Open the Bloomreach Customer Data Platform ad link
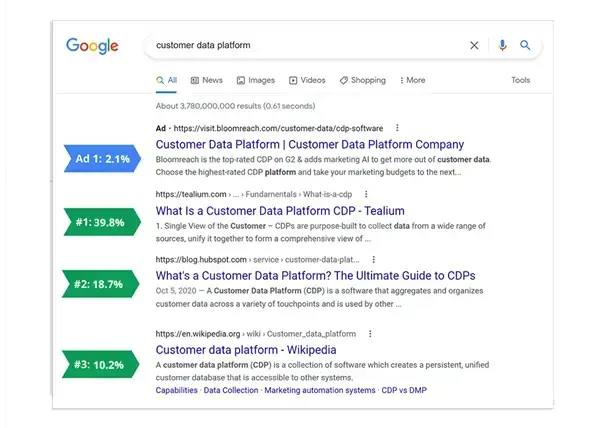 (309, 144)
